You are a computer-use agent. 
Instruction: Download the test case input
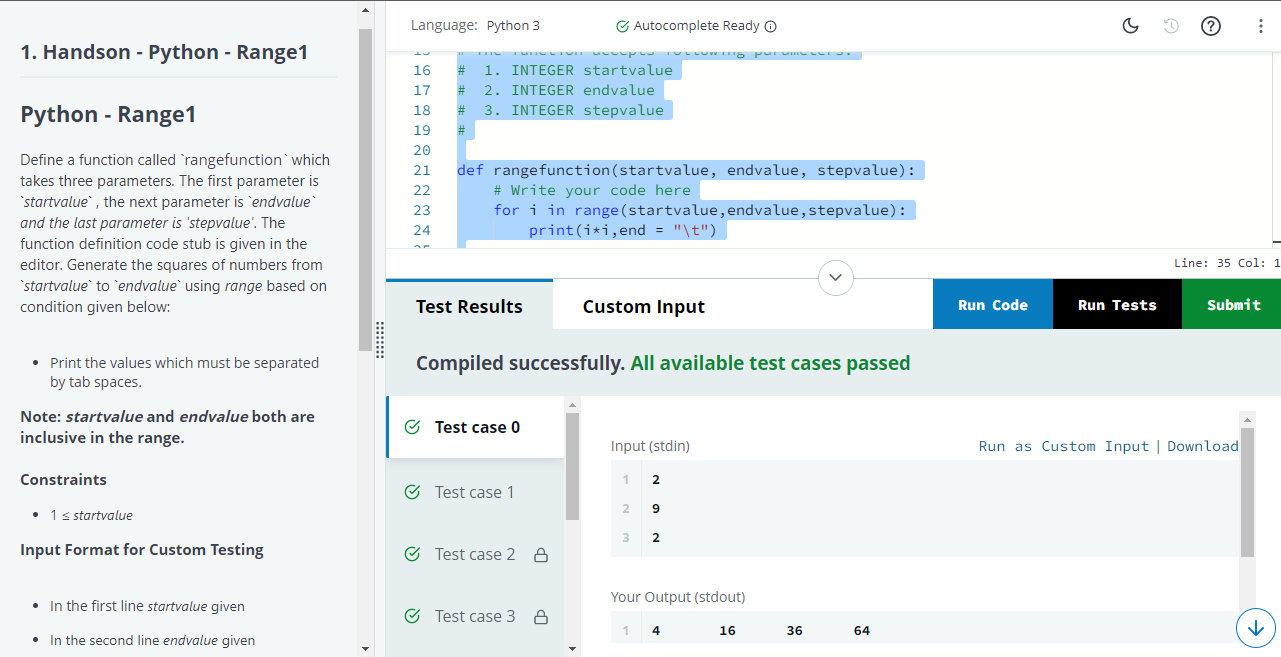pyautogui.click(x=1203, y=446)
